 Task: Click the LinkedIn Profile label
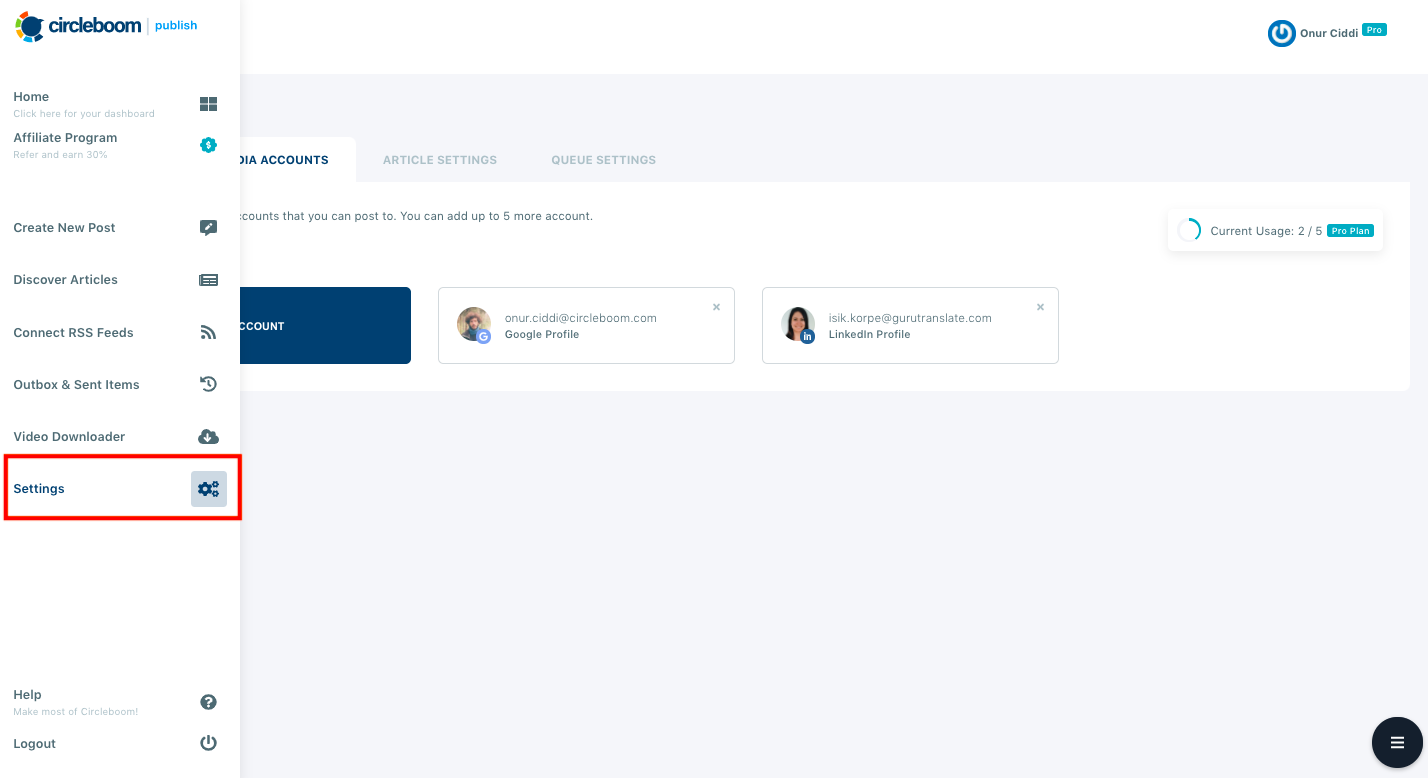(870, 335)
